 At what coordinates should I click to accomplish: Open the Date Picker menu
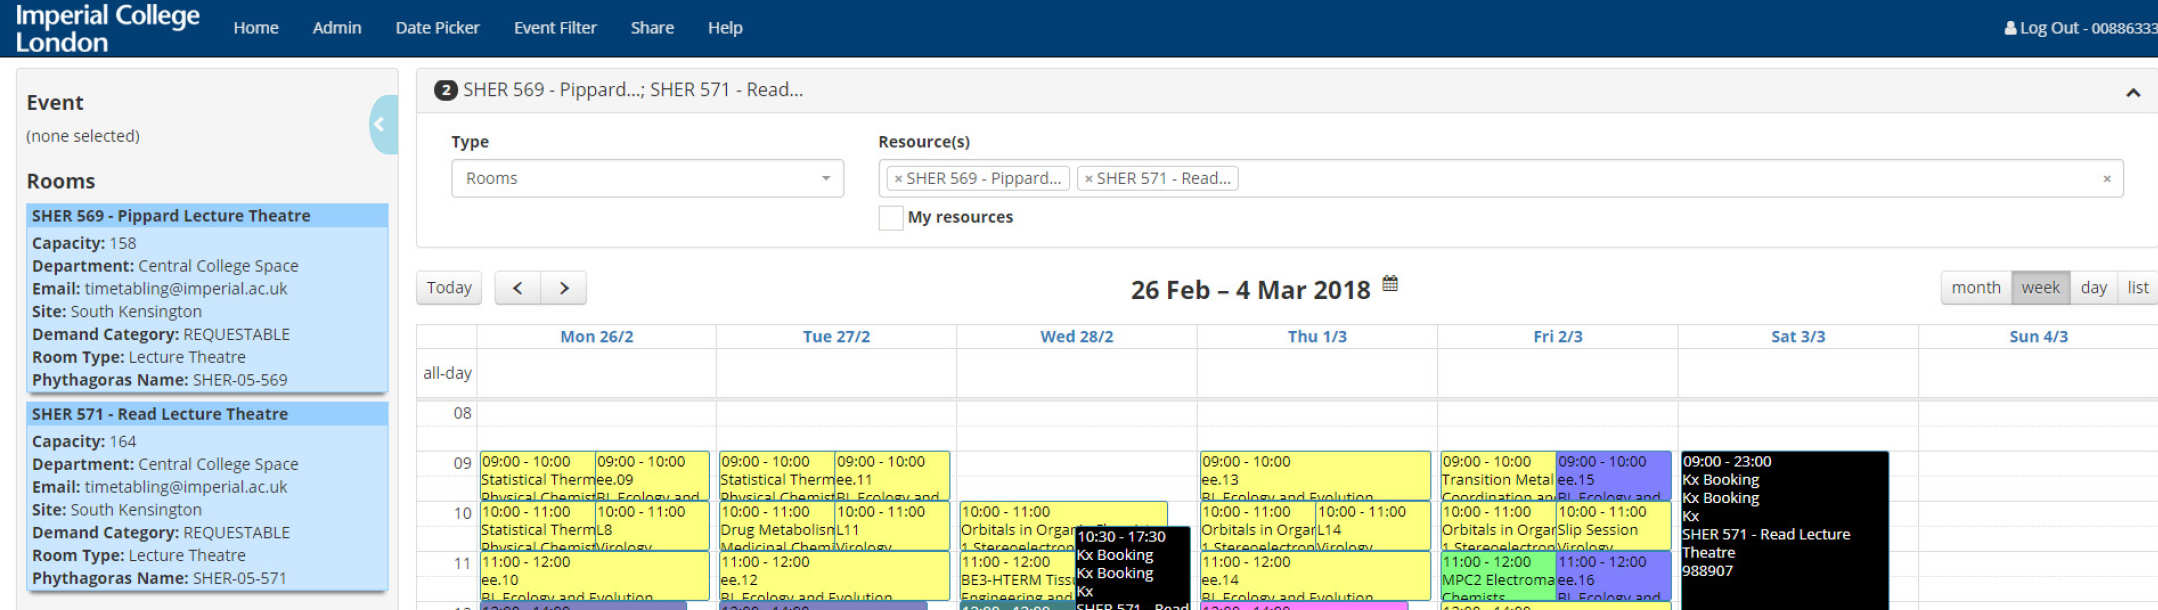(x=437, y=28)
